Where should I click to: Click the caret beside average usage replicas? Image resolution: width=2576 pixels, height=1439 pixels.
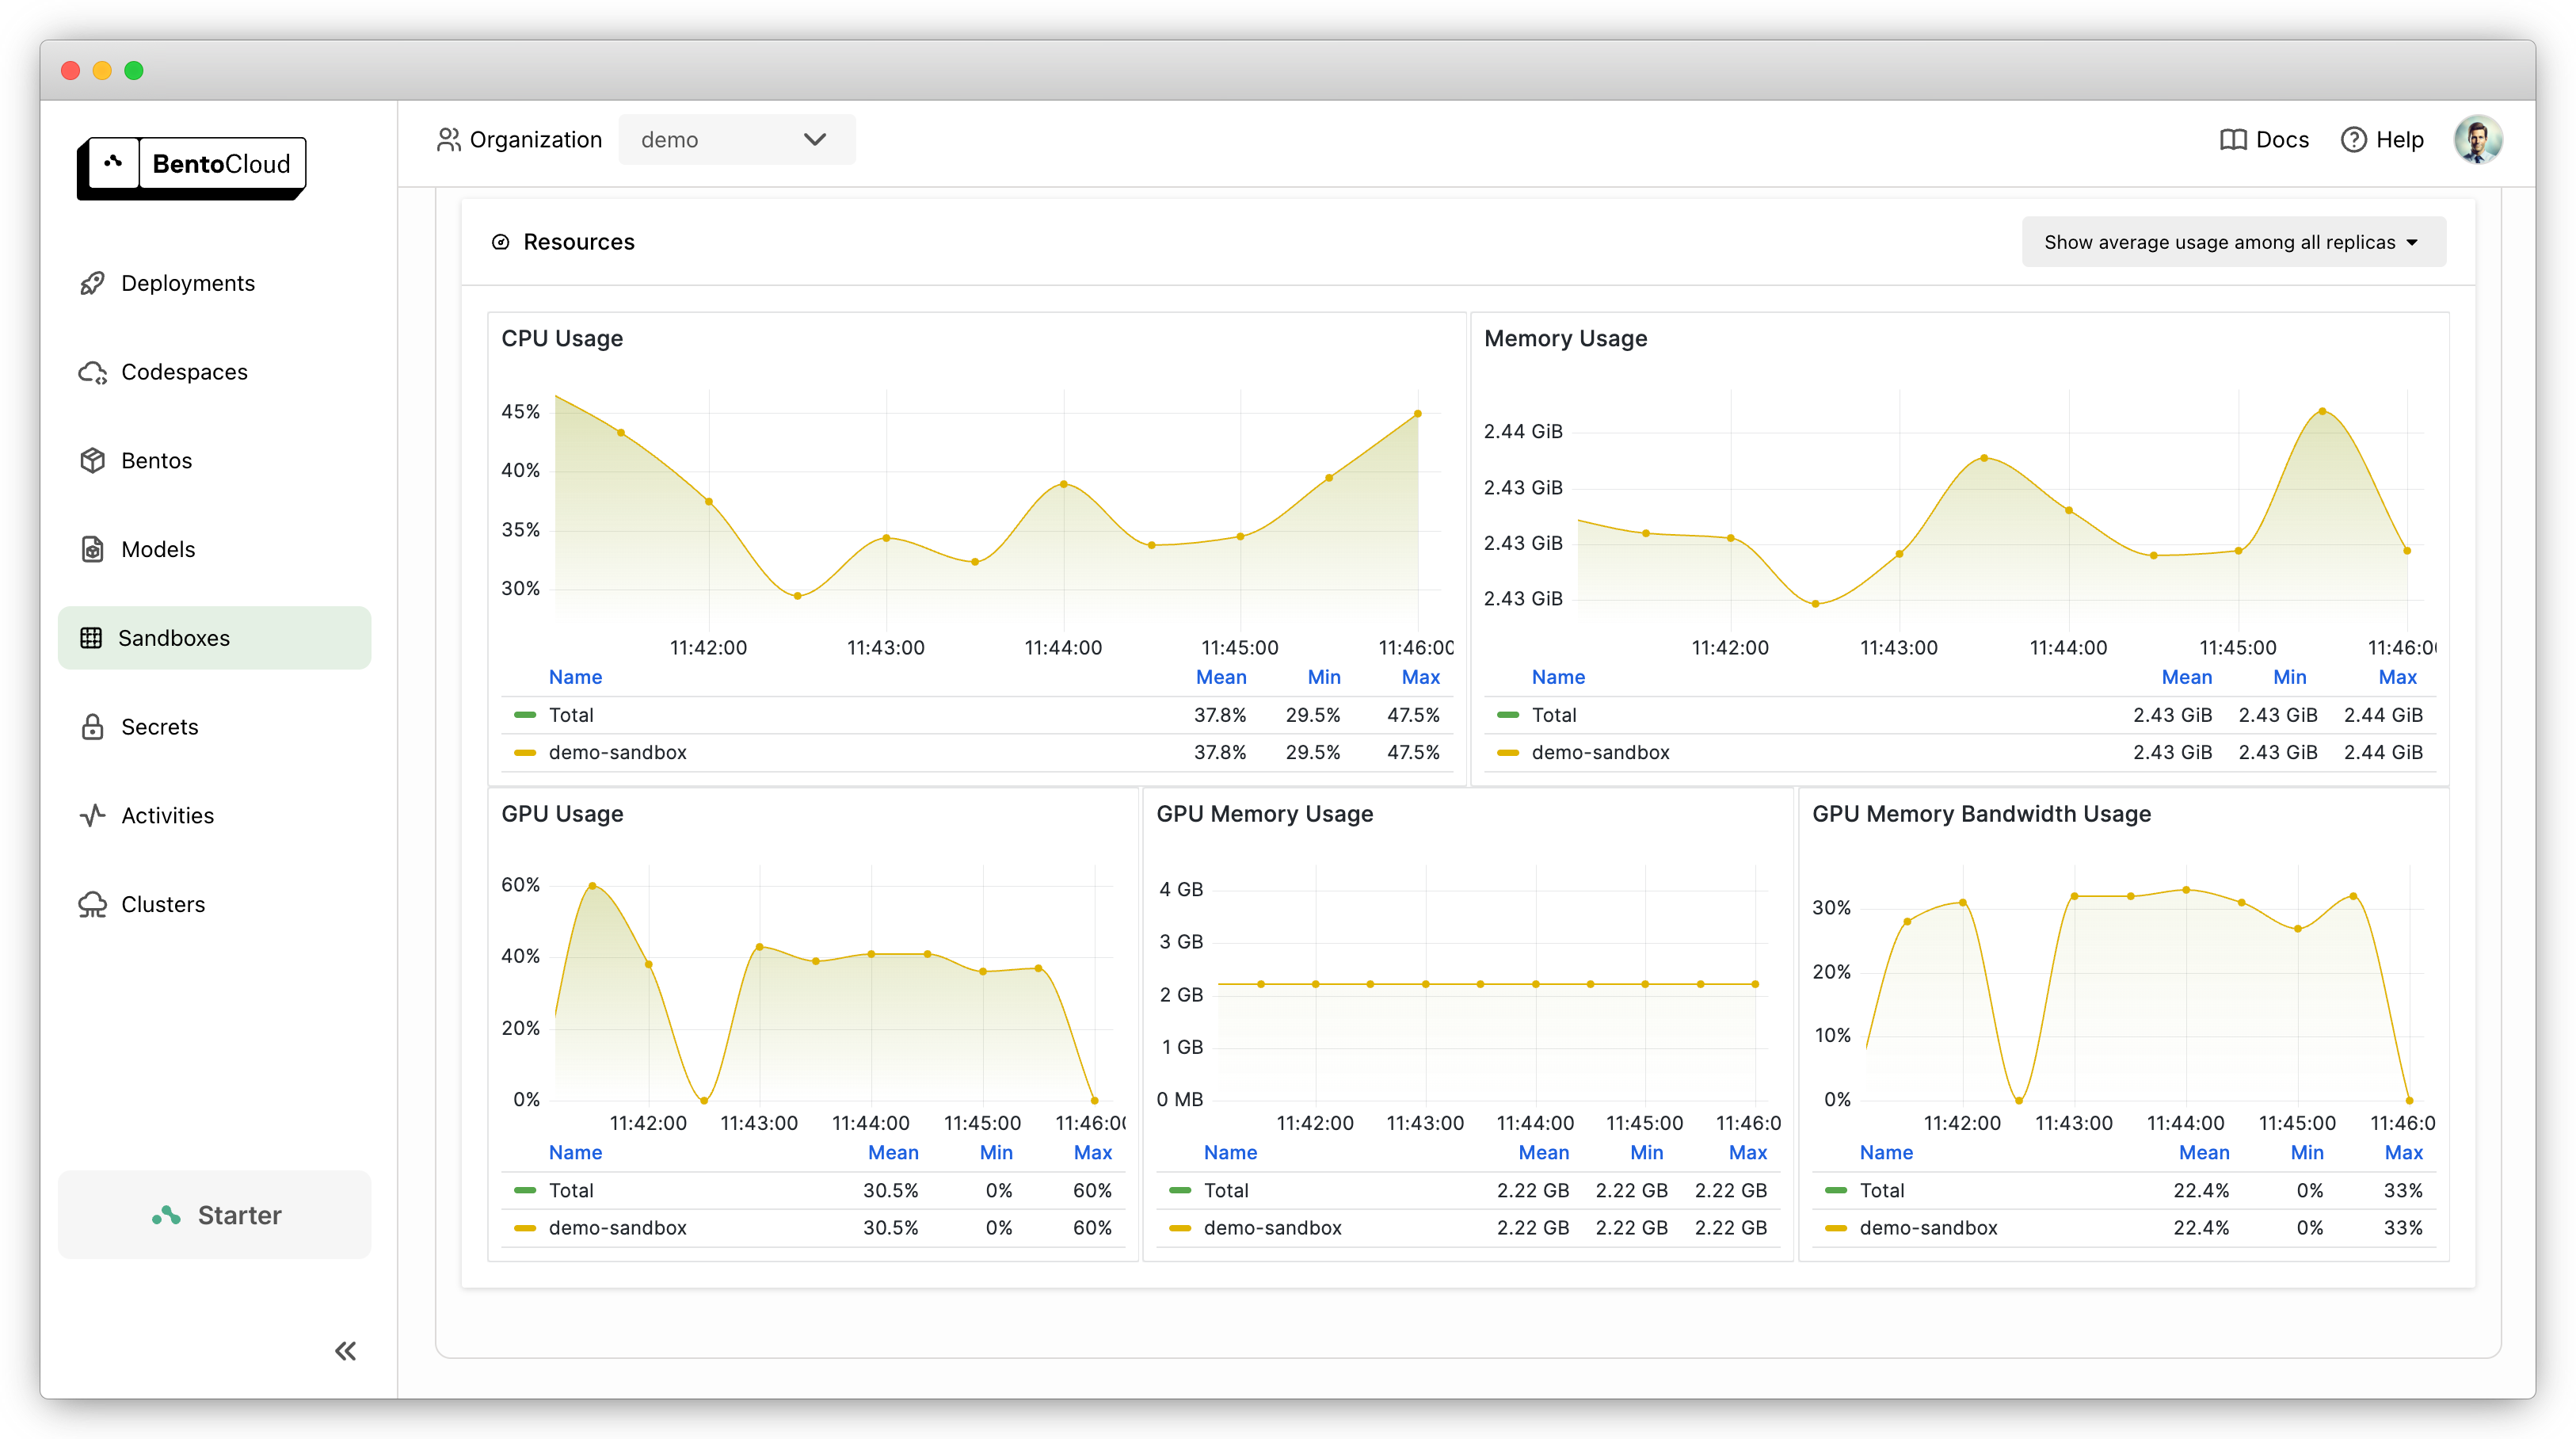(2412, 243)
